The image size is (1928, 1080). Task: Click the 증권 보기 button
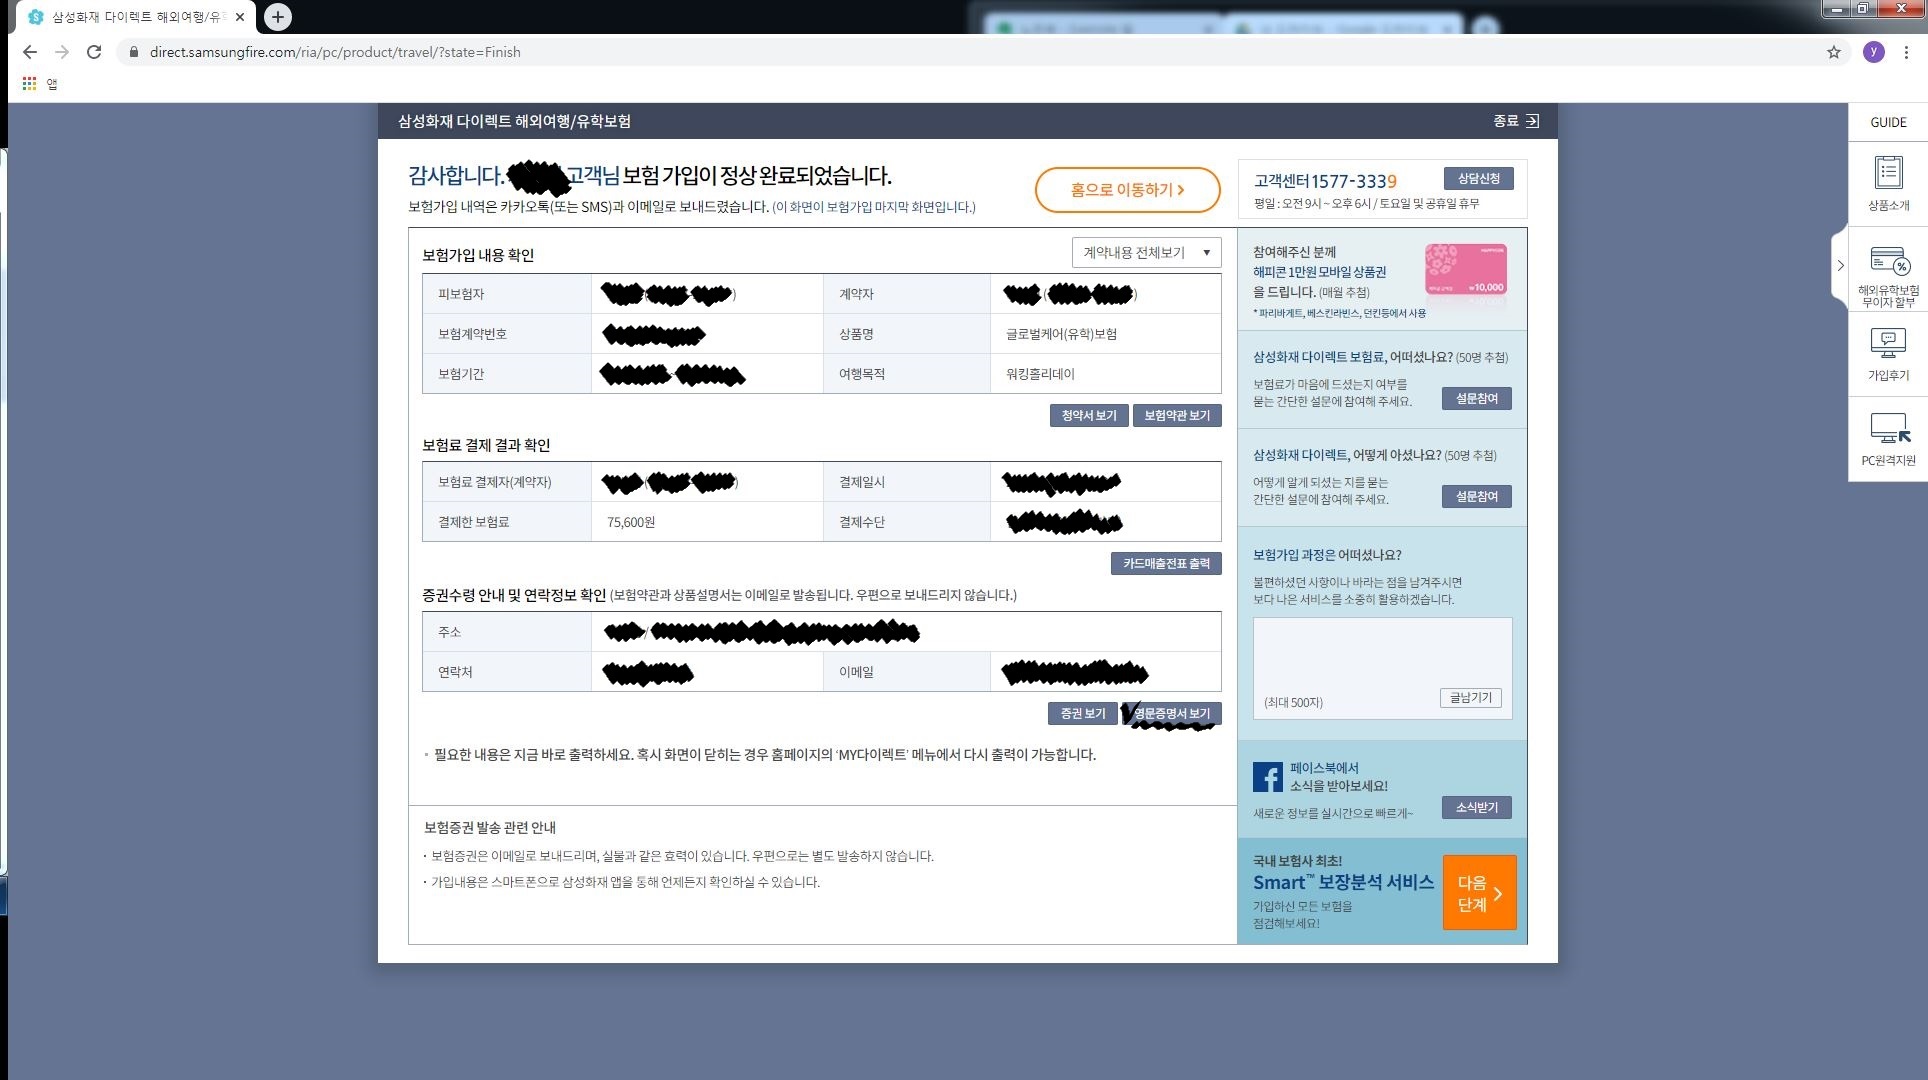1082,714
